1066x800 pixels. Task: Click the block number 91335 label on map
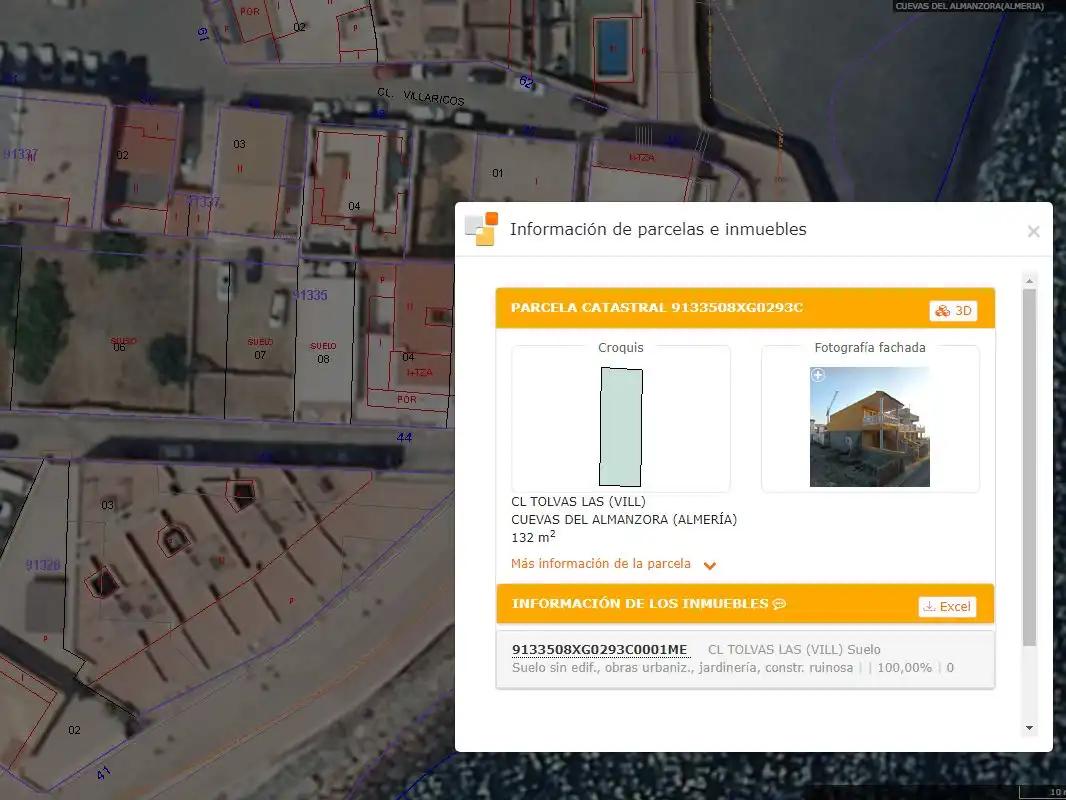pyautogui.click(x=310, y=295)
